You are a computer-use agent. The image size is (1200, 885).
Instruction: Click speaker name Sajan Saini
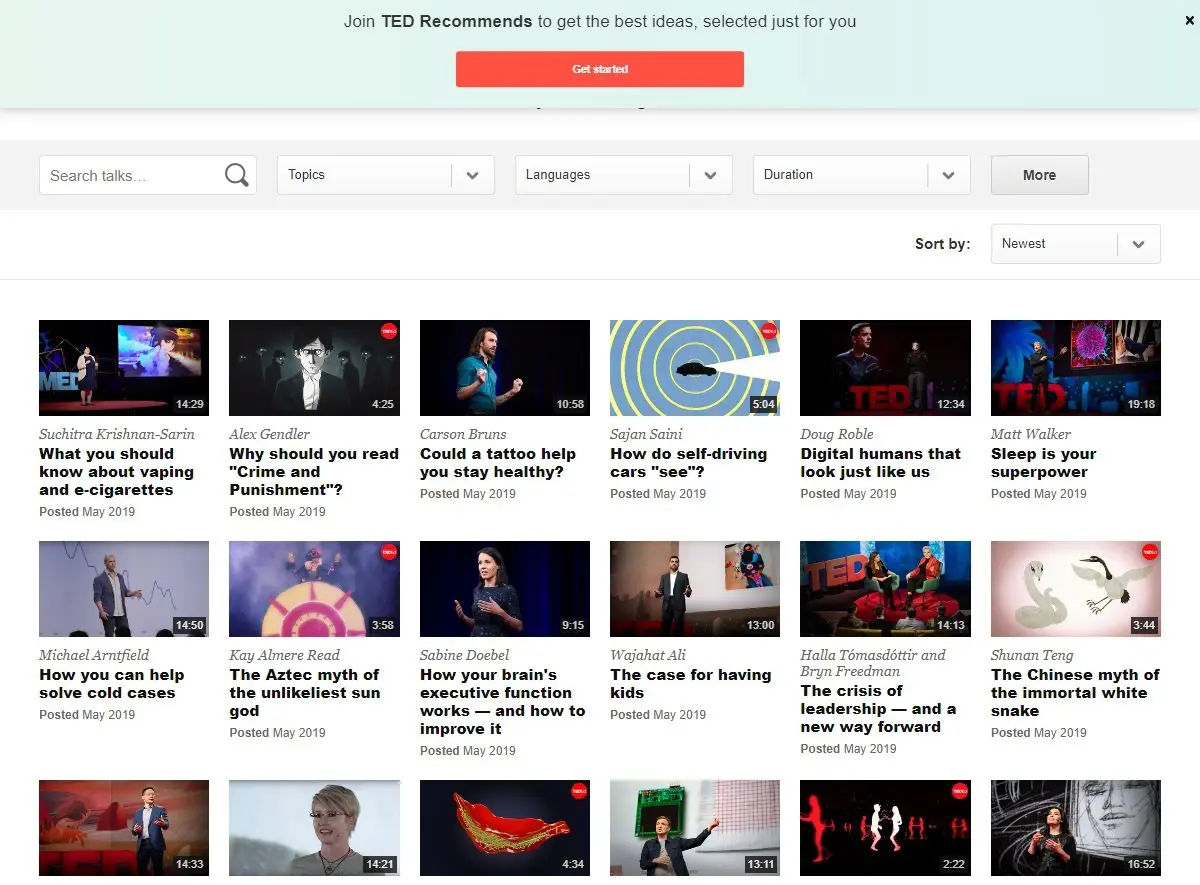[647, 434]
